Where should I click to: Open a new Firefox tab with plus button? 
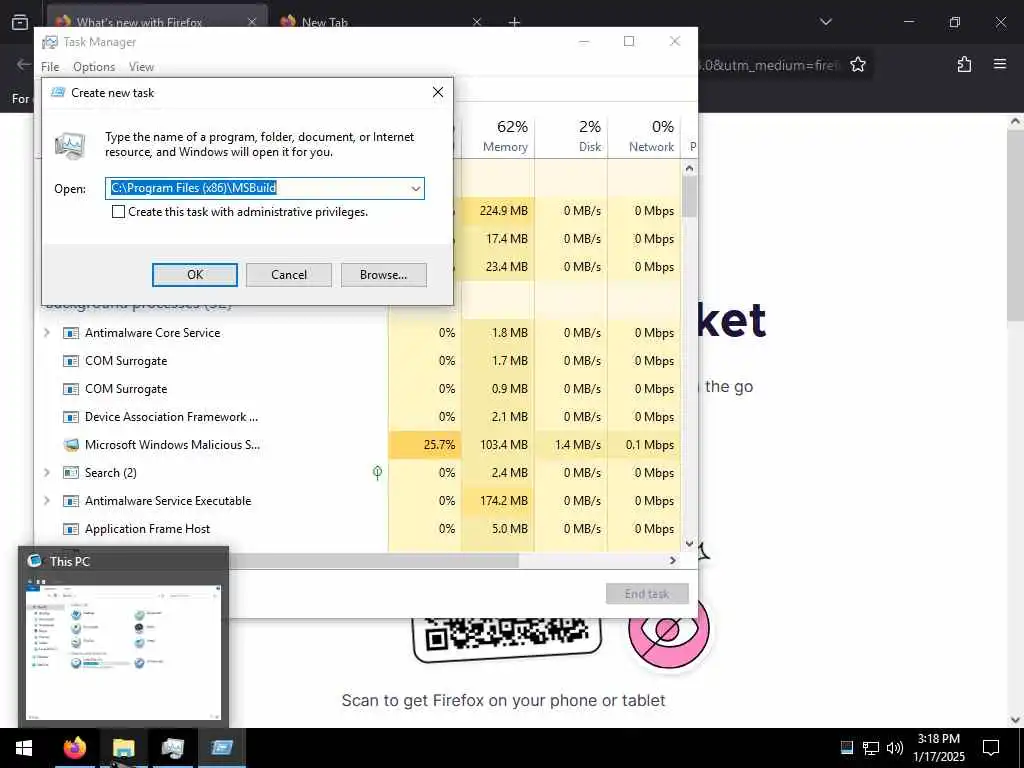click(514, 22)
